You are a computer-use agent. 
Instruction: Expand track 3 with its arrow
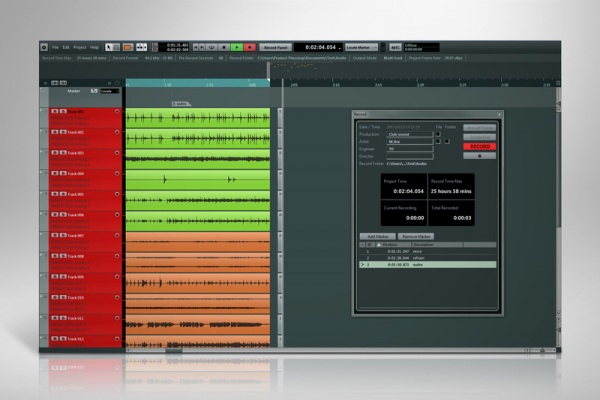pos(41,152)
